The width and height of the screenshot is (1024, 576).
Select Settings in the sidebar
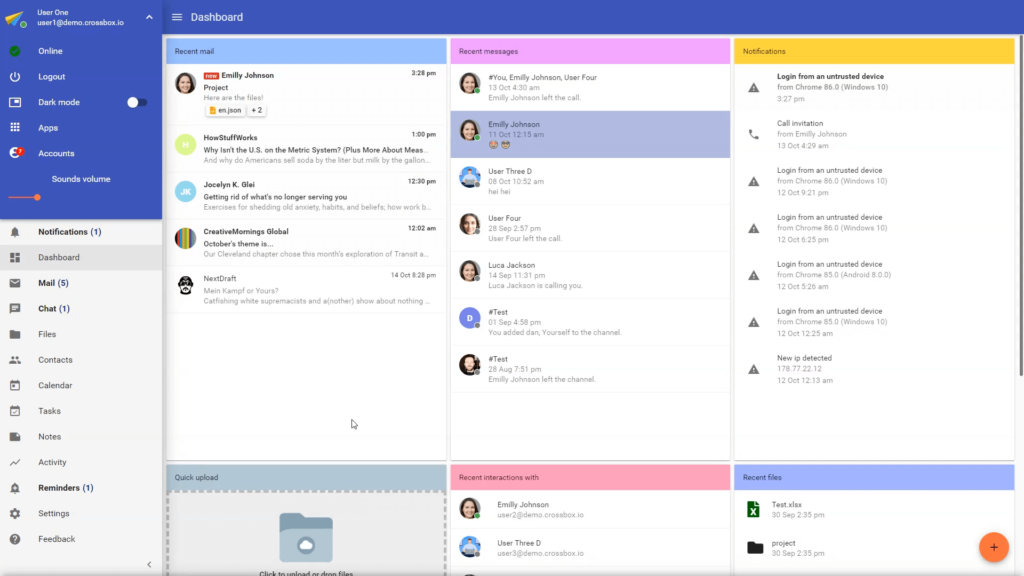coord(54,514)
